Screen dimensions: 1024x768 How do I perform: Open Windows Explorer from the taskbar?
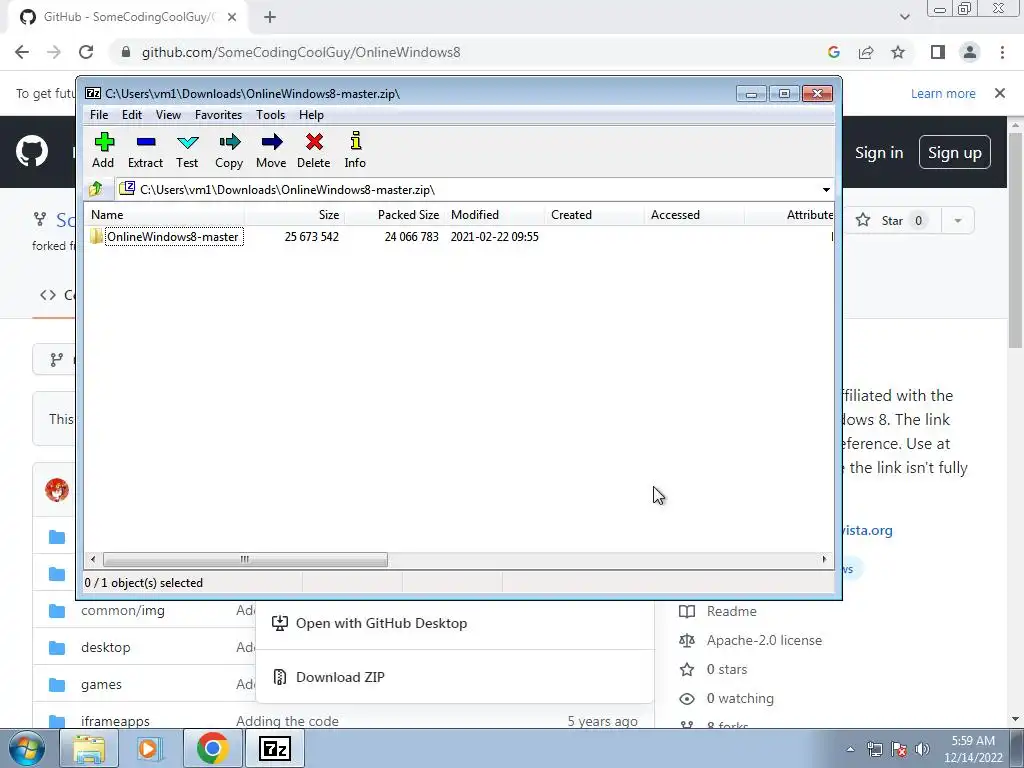tap(89, 748)
